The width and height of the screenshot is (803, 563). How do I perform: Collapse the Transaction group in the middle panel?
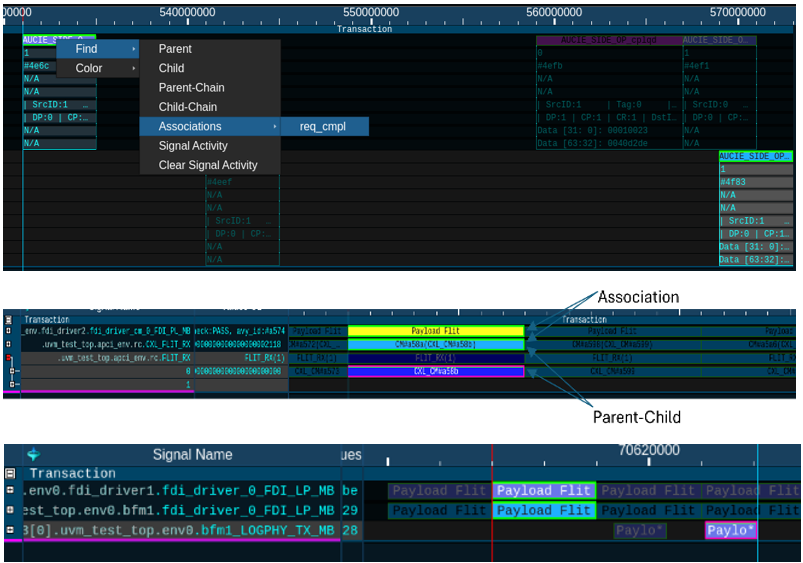click(x=9, y=320)
